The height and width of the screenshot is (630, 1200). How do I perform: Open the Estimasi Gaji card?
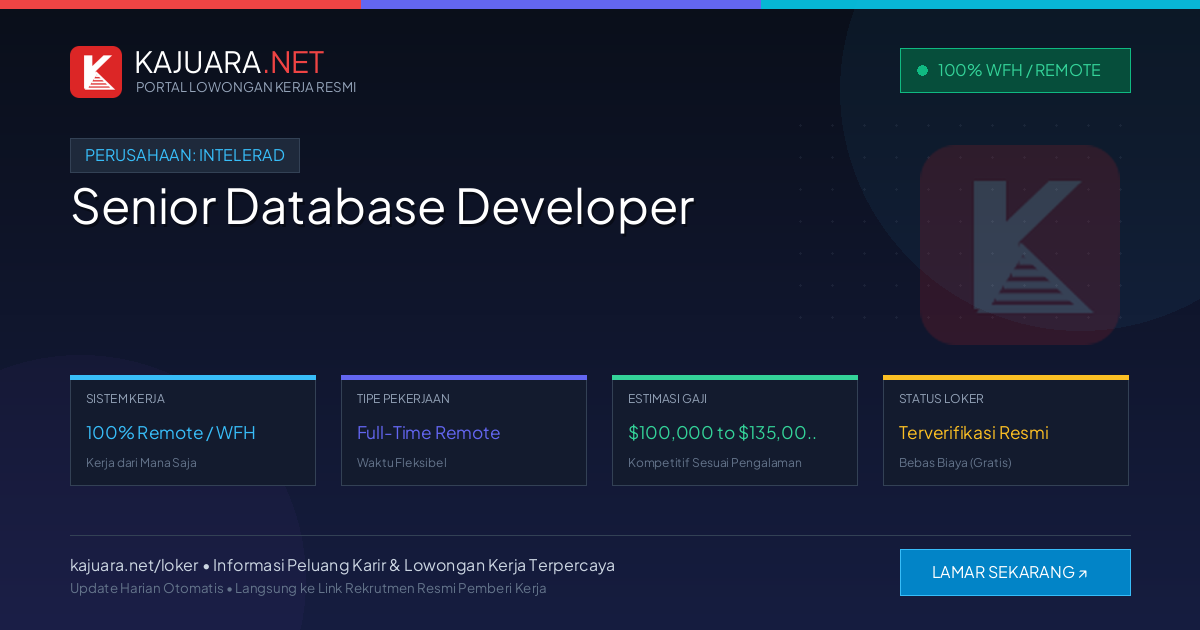coord(735,431)
